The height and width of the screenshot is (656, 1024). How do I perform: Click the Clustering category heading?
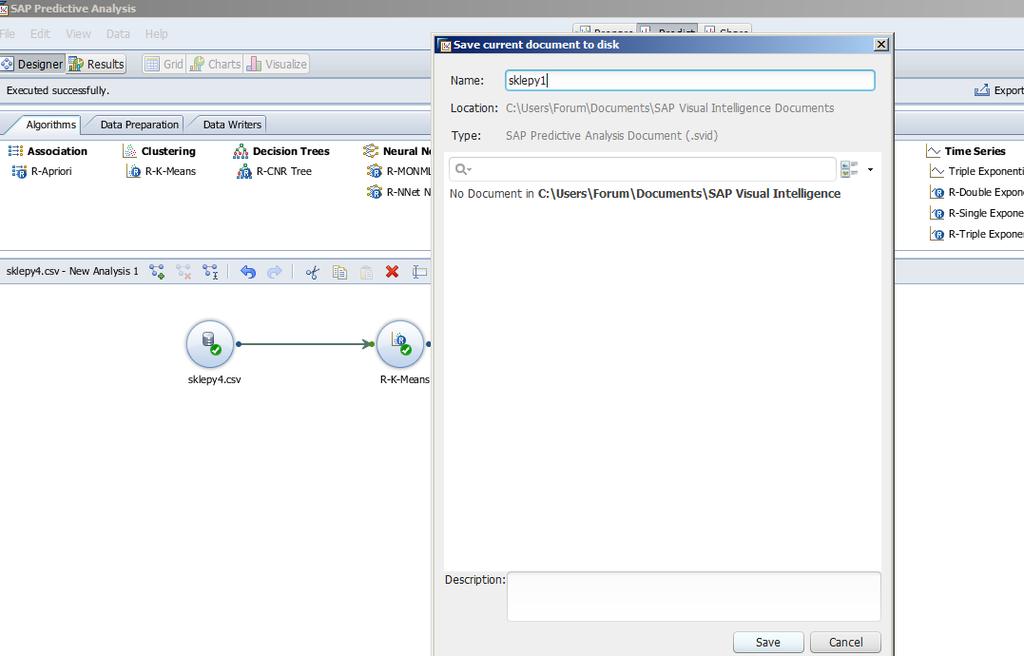click(168, 151)
